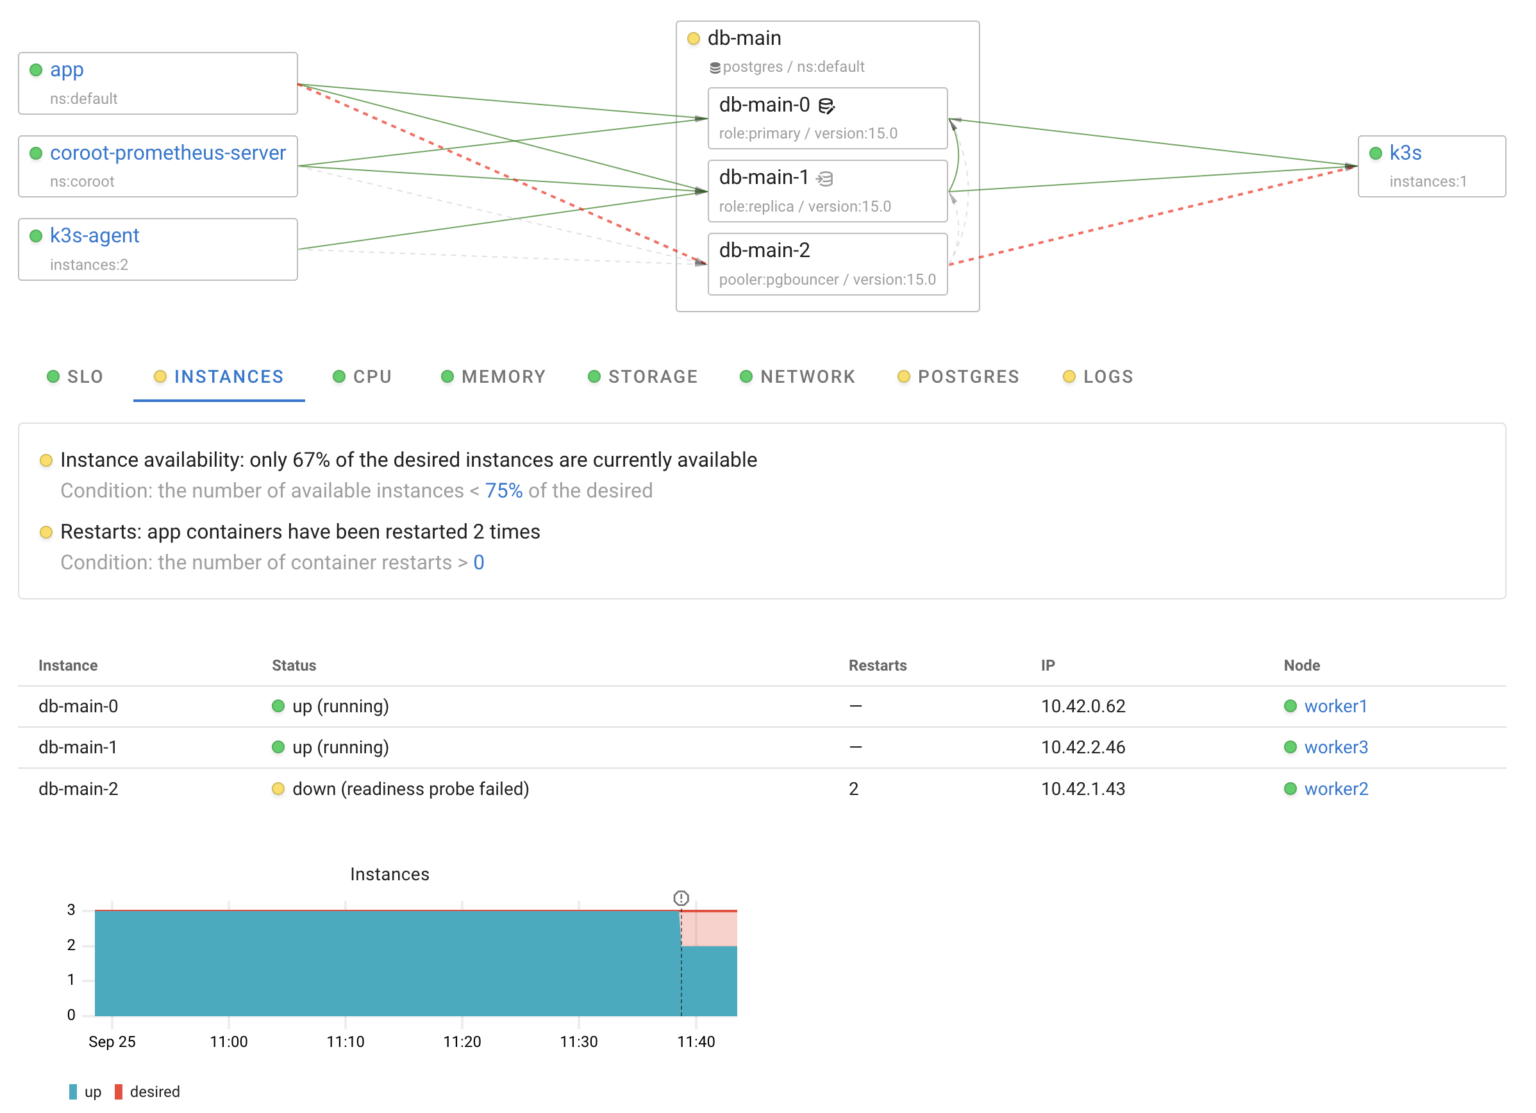
Task: Click the warning dot beside the Restarts alert
Action: tap(46, 532)
